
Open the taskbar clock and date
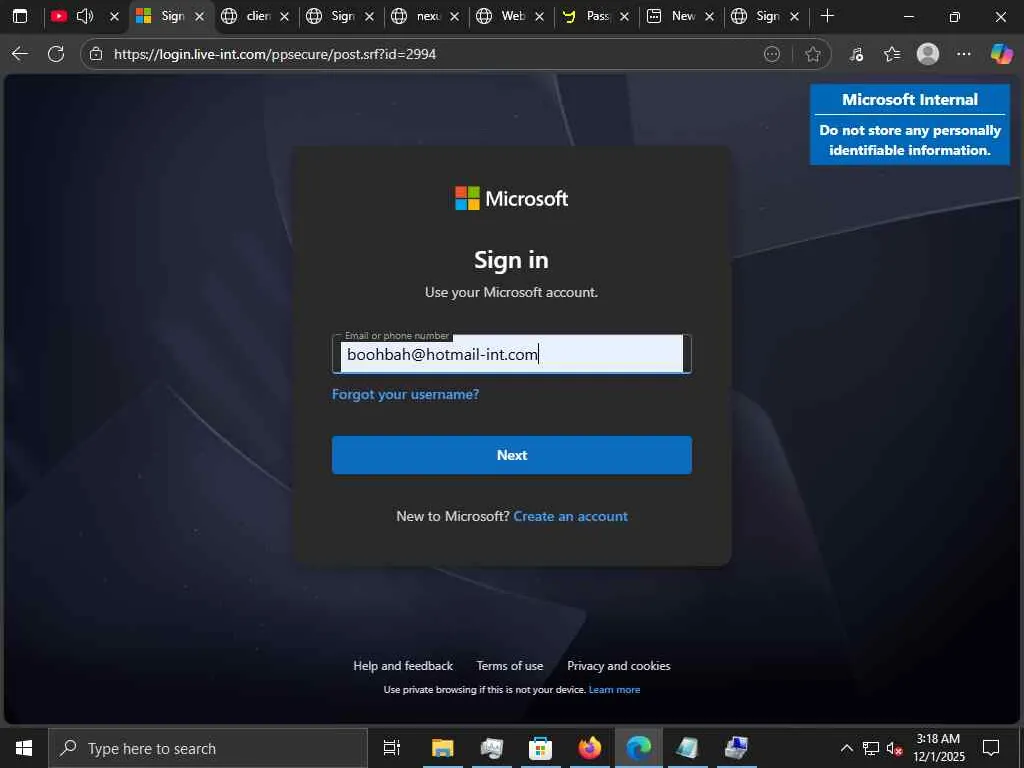tap(939, 748)
